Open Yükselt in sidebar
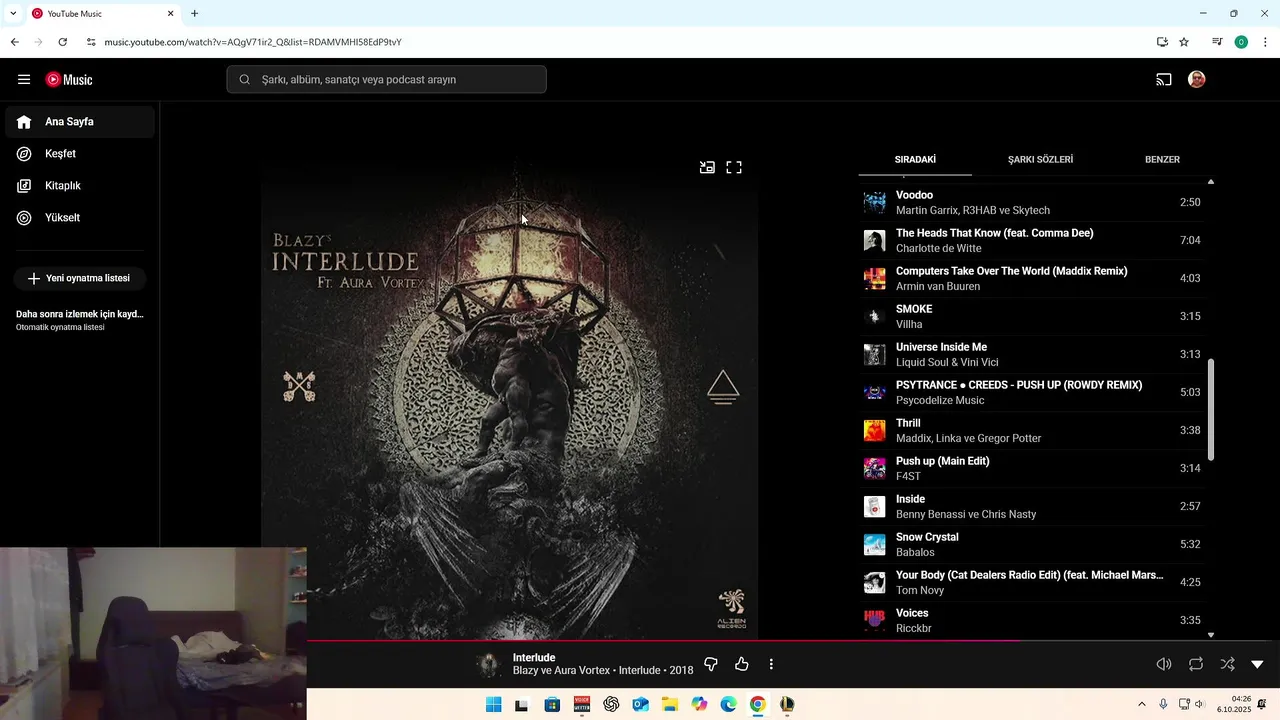This screenshot has width=1280, height=720. pyautogui.click(x=80, y=218)
